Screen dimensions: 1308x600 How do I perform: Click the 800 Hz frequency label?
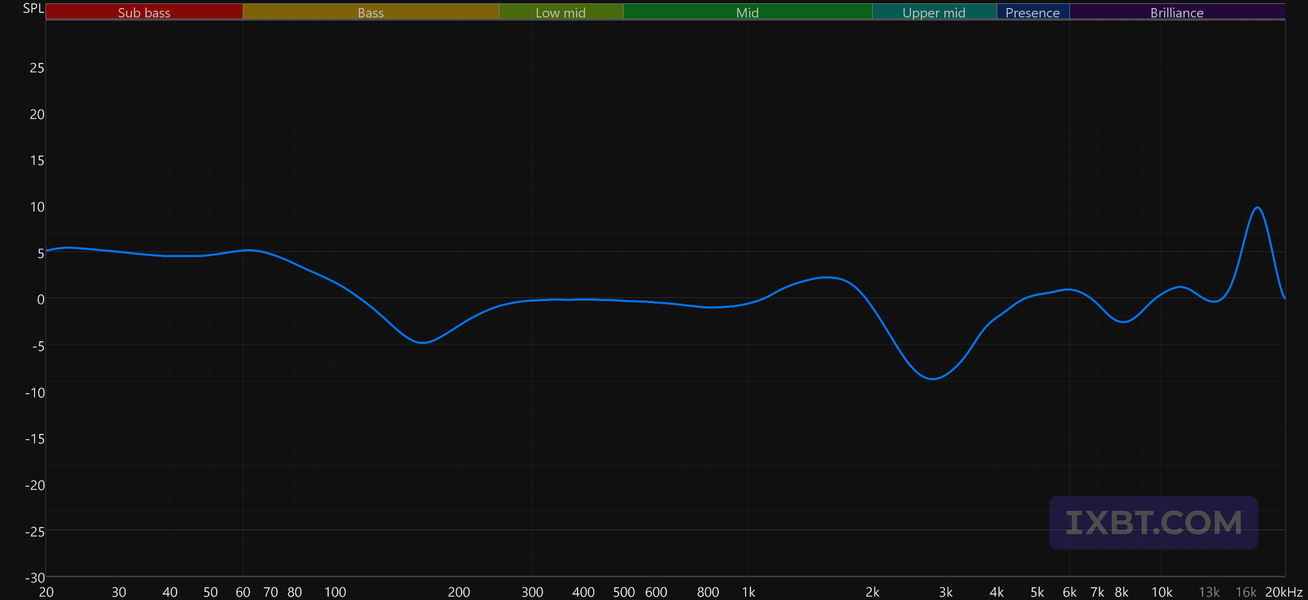click(x=708, y=592)
